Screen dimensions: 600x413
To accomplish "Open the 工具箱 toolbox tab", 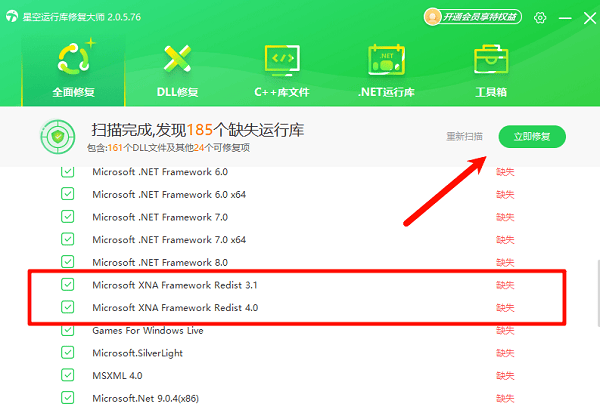I will 491,71.
